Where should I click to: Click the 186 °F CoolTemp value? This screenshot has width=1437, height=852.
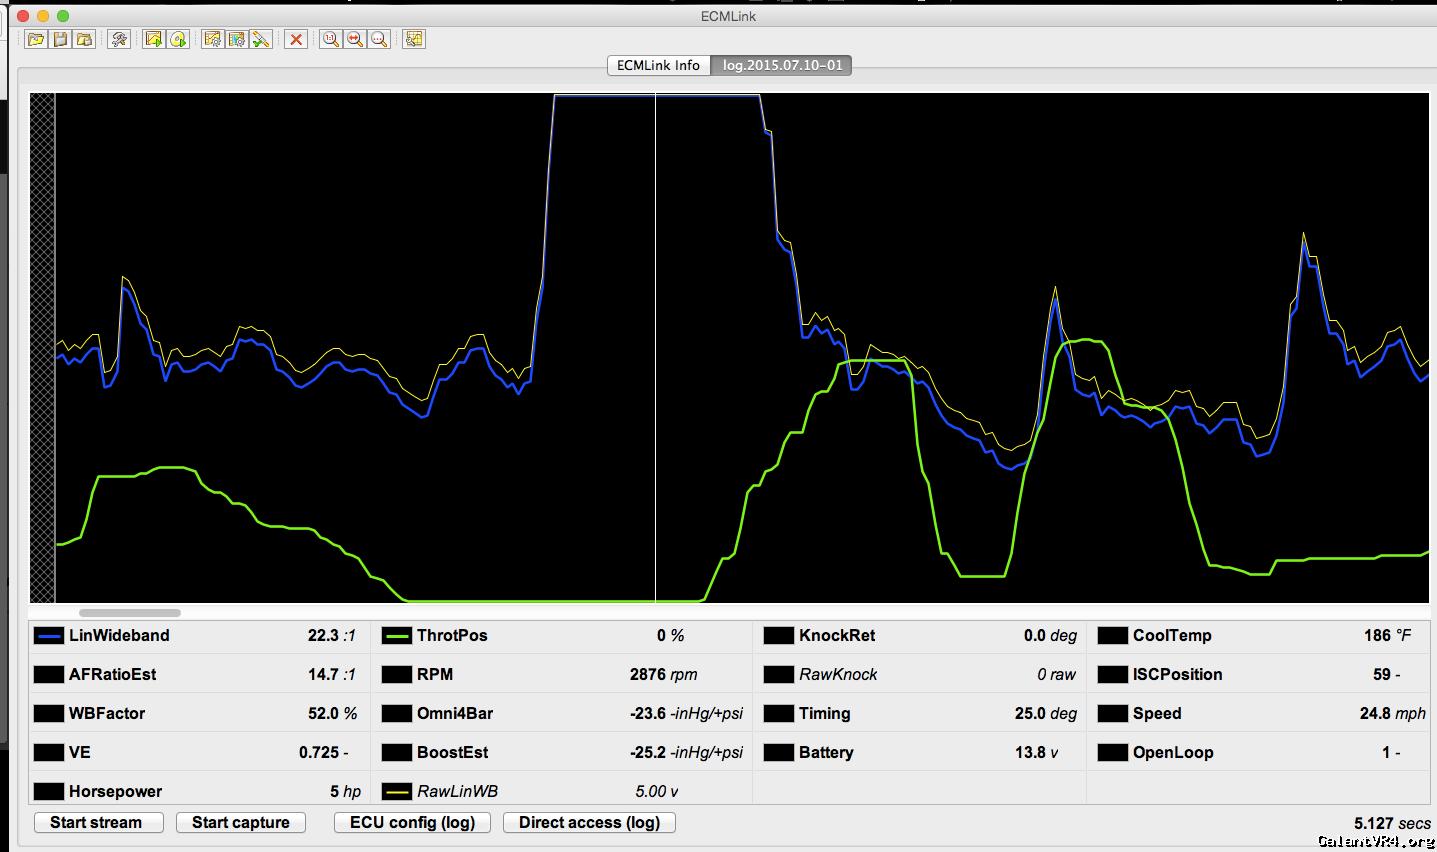tap(1388, 635)
